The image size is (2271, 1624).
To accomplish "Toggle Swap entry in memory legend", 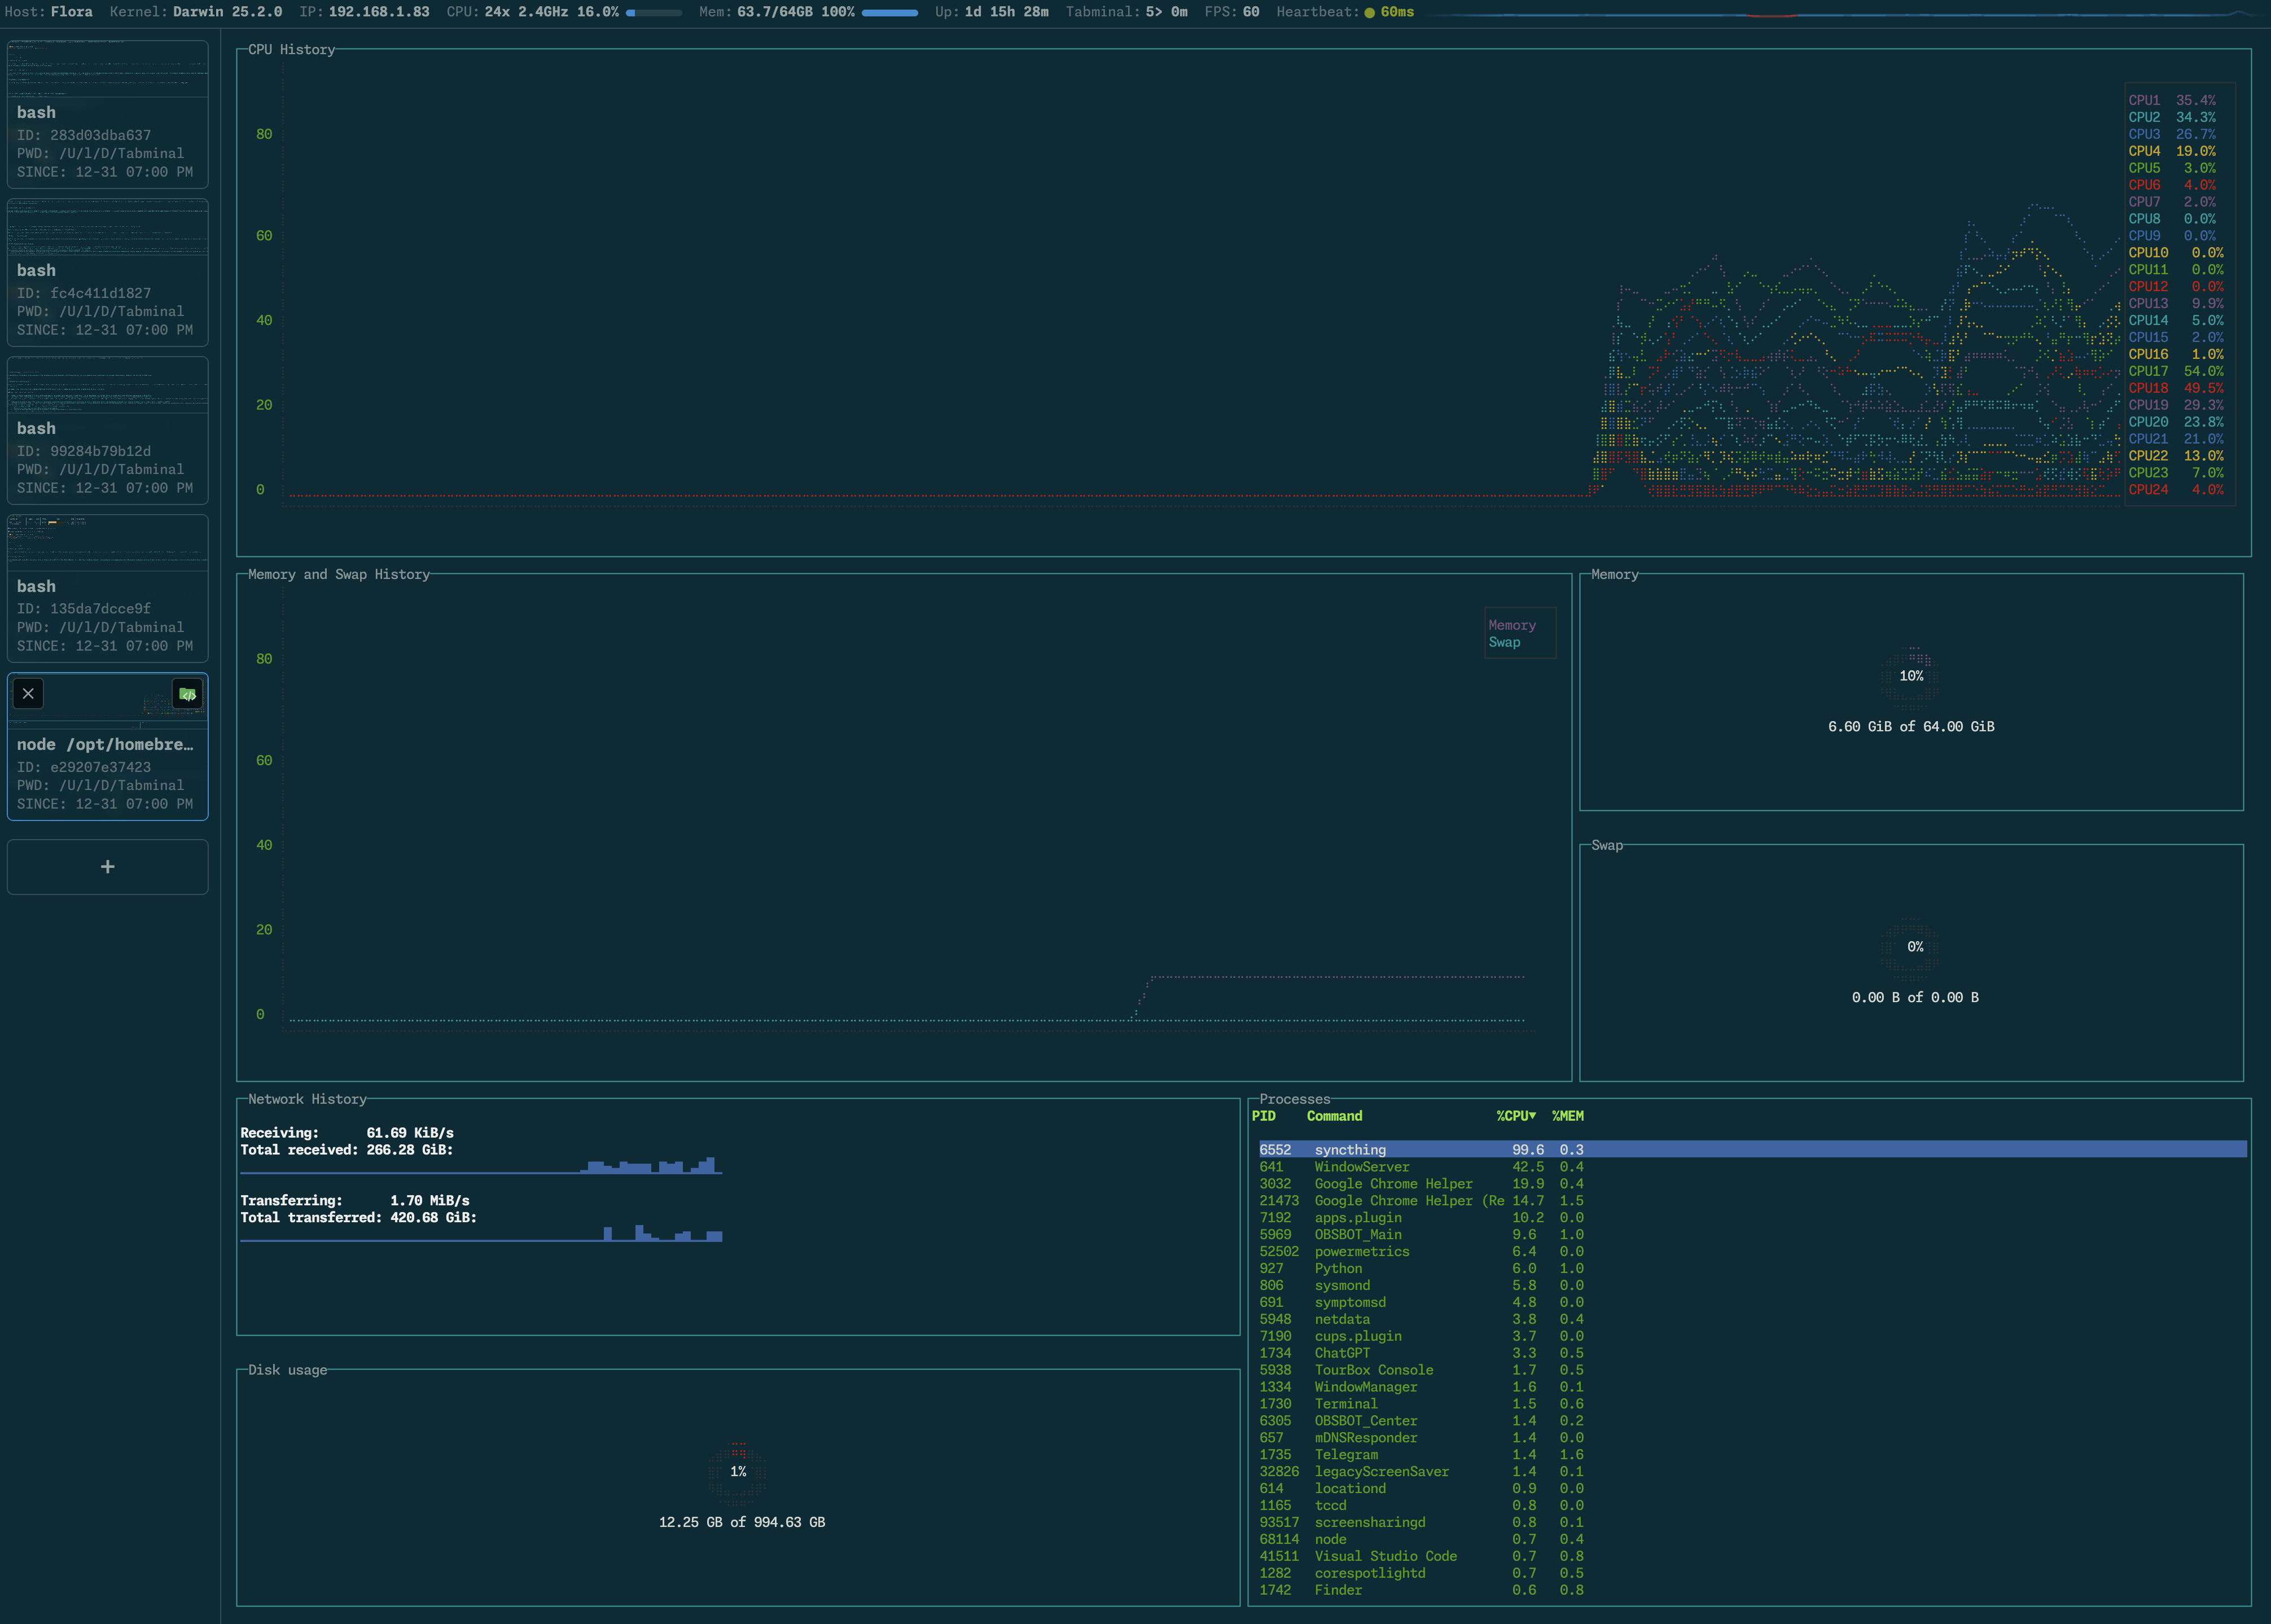I will point(1504,643).
